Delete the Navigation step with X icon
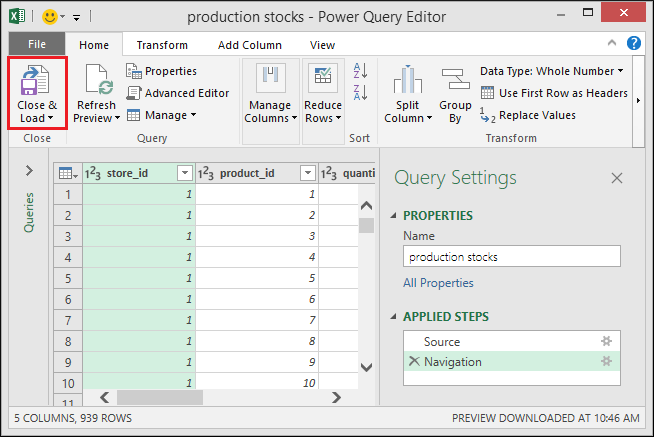The image size is (654, 437). pyautogui.click(x=414, y=361)
